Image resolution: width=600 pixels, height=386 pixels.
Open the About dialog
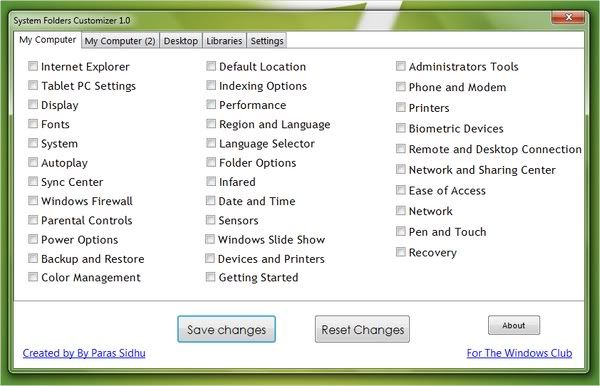514,325
